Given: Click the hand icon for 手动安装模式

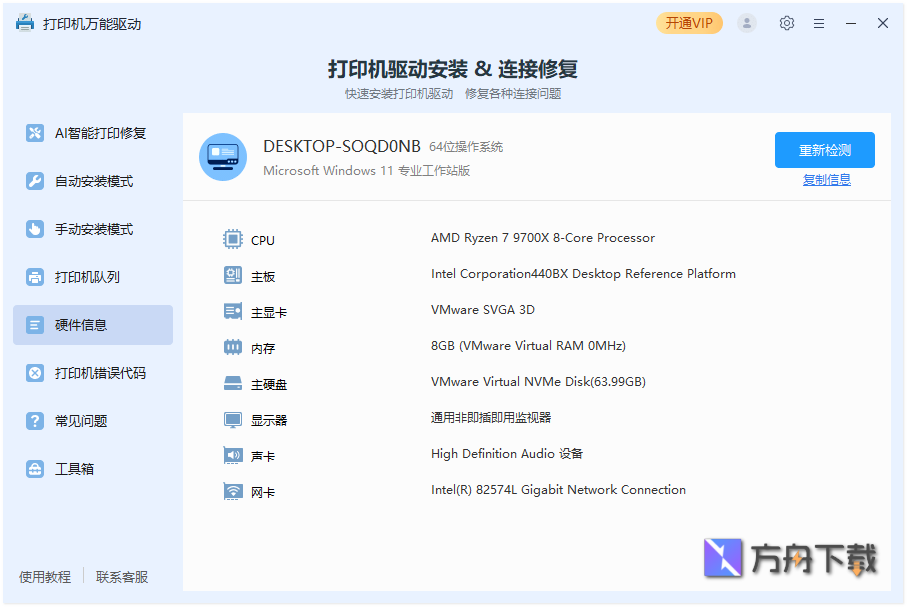Looking at the screenshot, I should click(35, 229).
